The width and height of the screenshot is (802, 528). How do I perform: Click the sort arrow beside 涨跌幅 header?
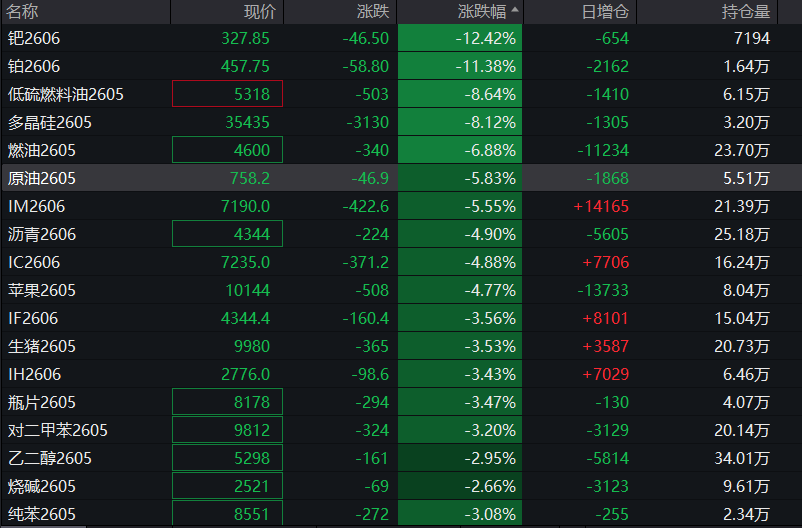pyautogui.click(x=515, y=11)
